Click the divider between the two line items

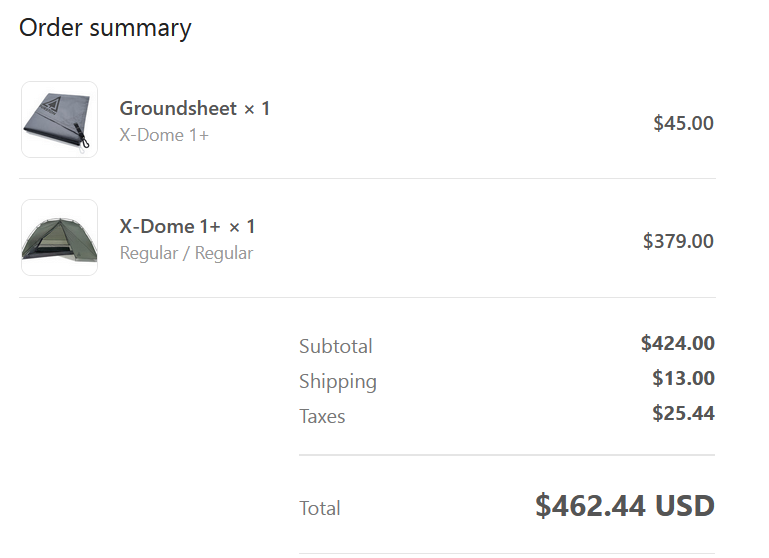(367, 179)
